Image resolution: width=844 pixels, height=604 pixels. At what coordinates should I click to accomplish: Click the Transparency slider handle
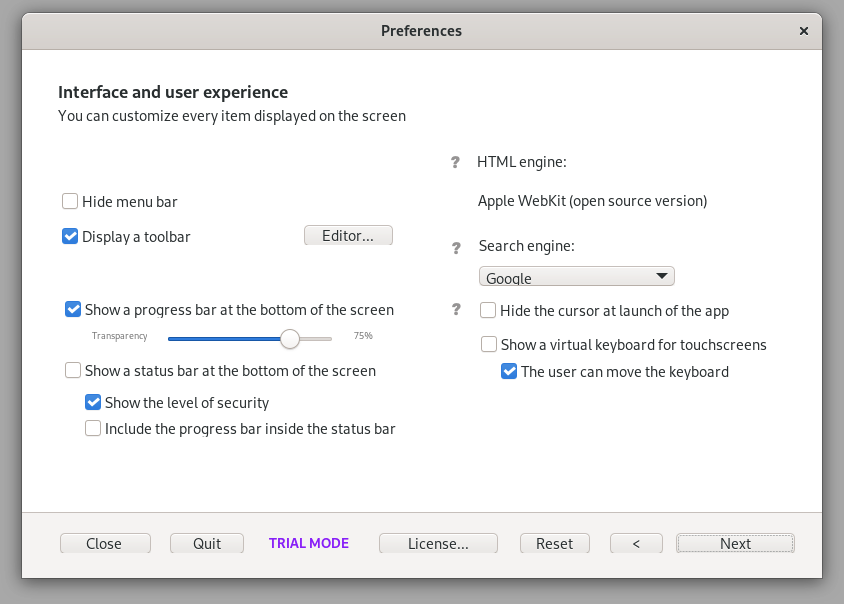[290, 339]
